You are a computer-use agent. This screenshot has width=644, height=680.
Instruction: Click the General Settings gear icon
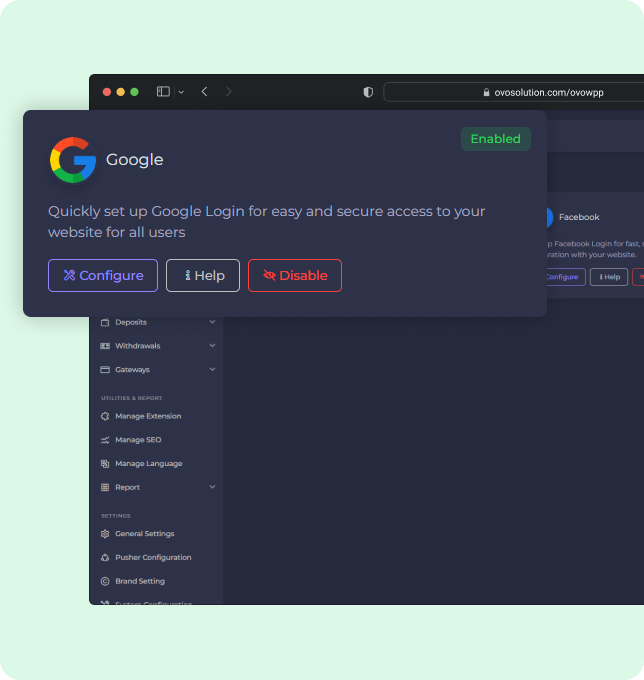(105, 534)
